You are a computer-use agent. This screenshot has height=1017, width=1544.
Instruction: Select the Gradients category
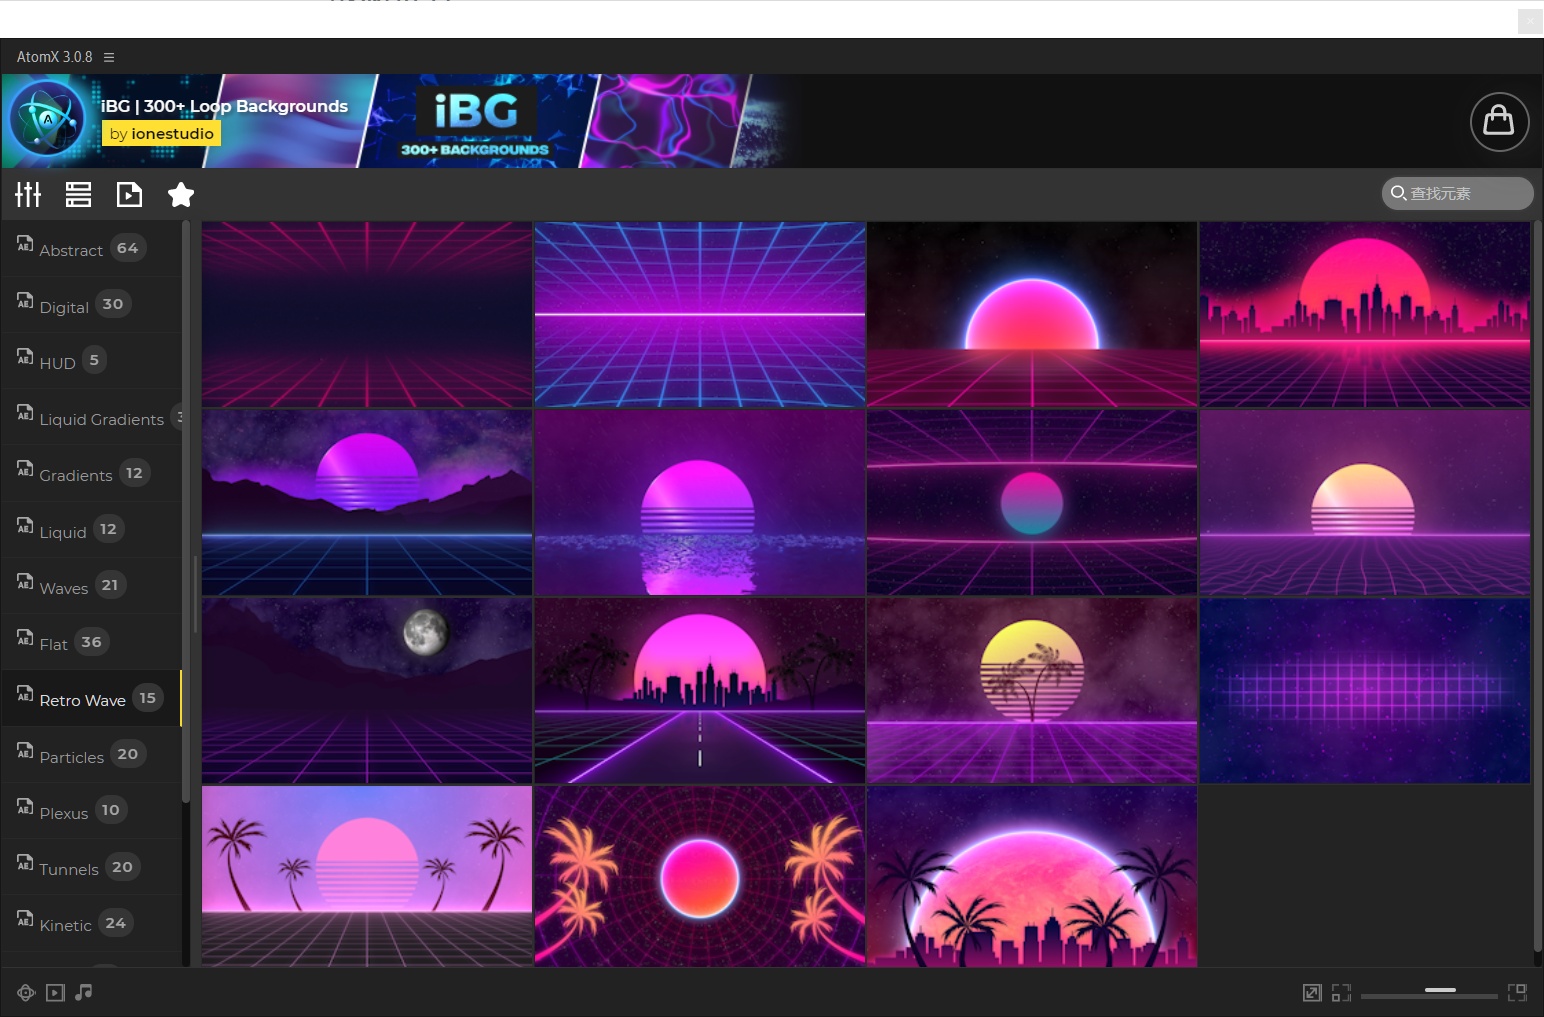(x=91, y=474)
